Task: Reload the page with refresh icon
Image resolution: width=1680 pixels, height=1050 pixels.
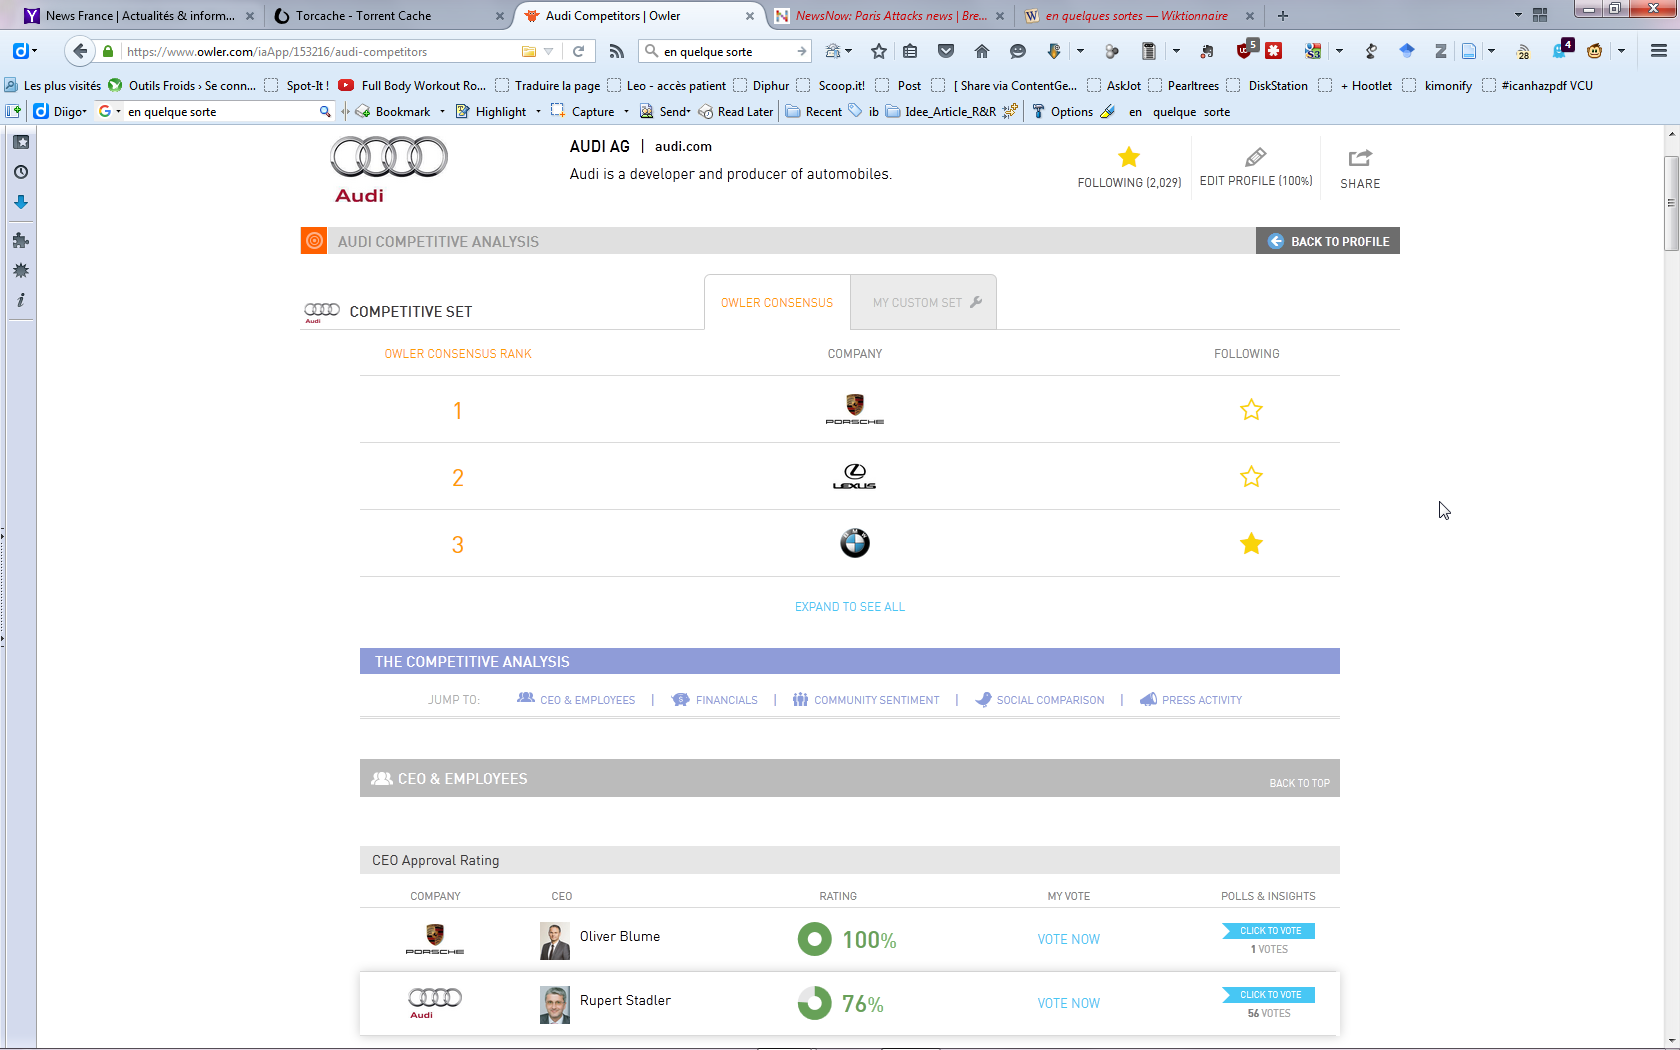Action: coord(578,51)
